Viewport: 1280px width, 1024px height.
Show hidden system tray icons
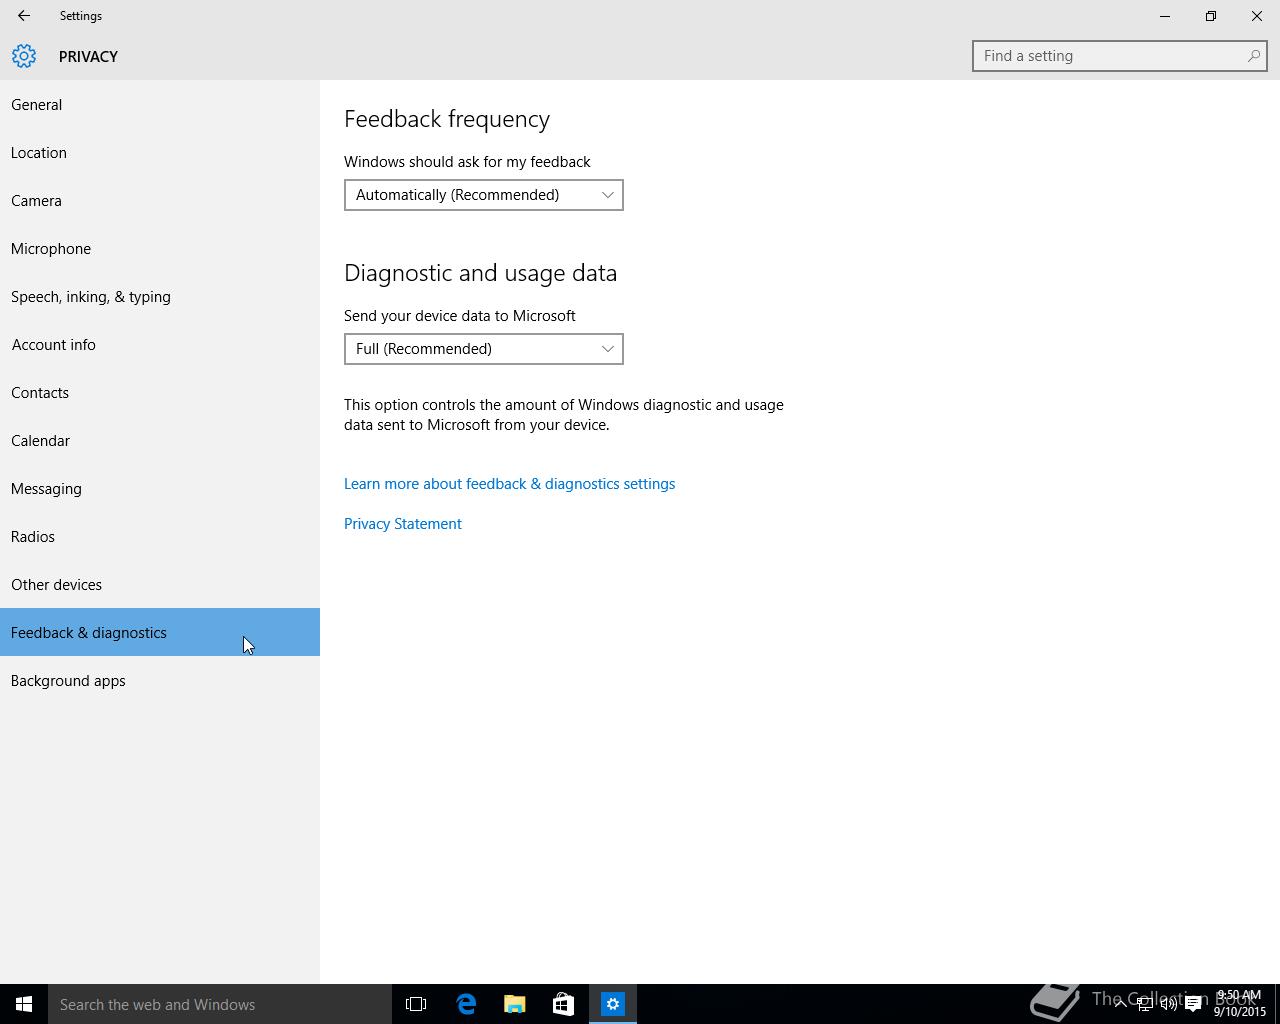click(x=1120, y=1004)
